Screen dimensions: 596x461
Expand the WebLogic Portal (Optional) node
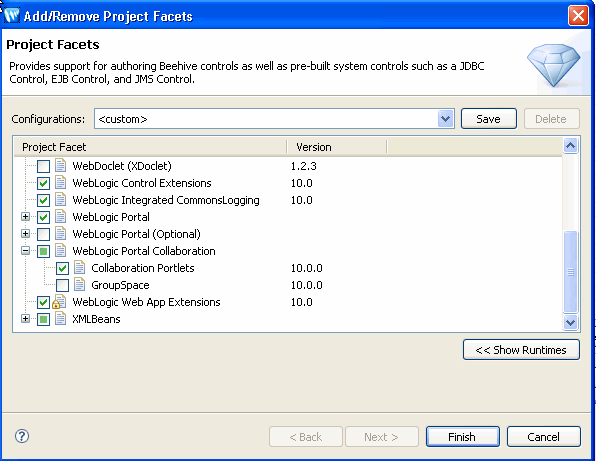(25, 233)
